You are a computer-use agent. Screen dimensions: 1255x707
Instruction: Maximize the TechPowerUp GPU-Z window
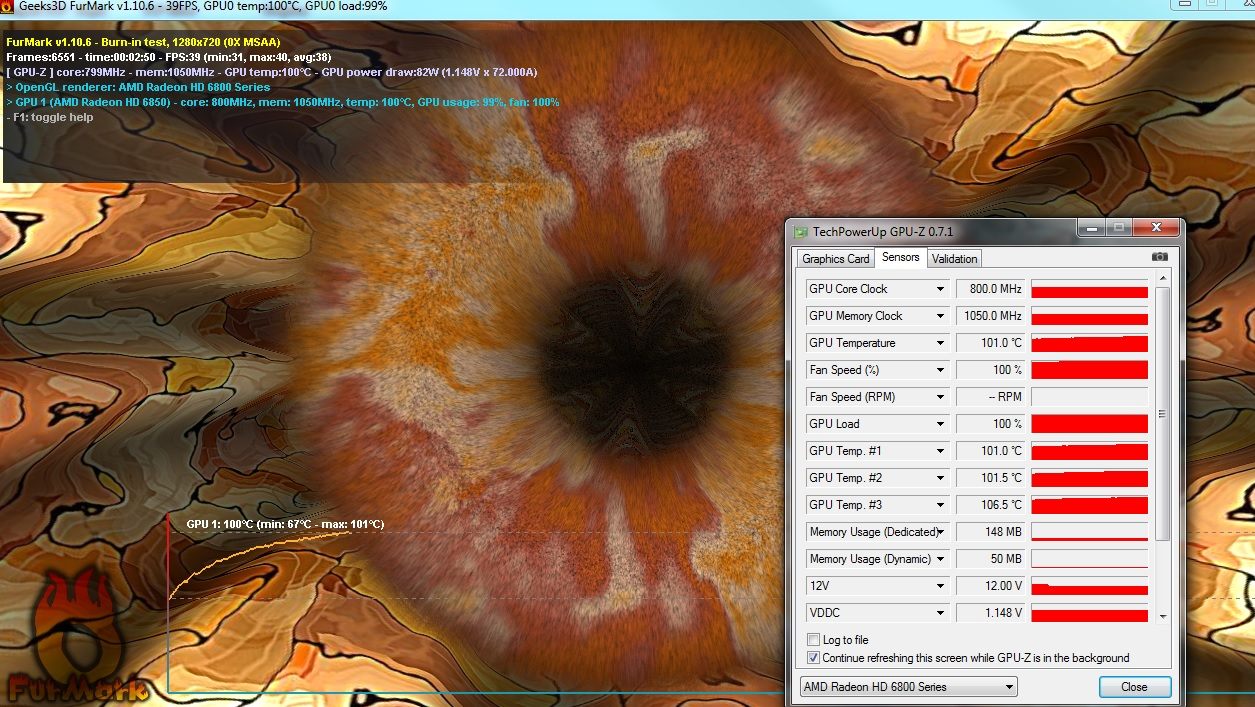click(x=1118, y=228)
